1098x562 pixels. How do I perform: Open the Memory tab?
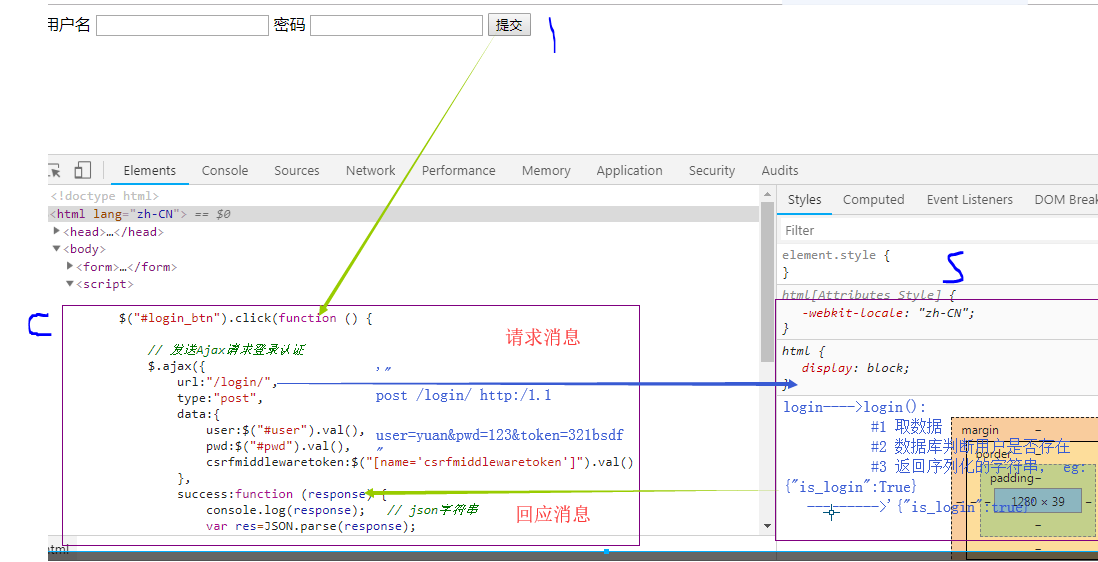coord(546,171)
